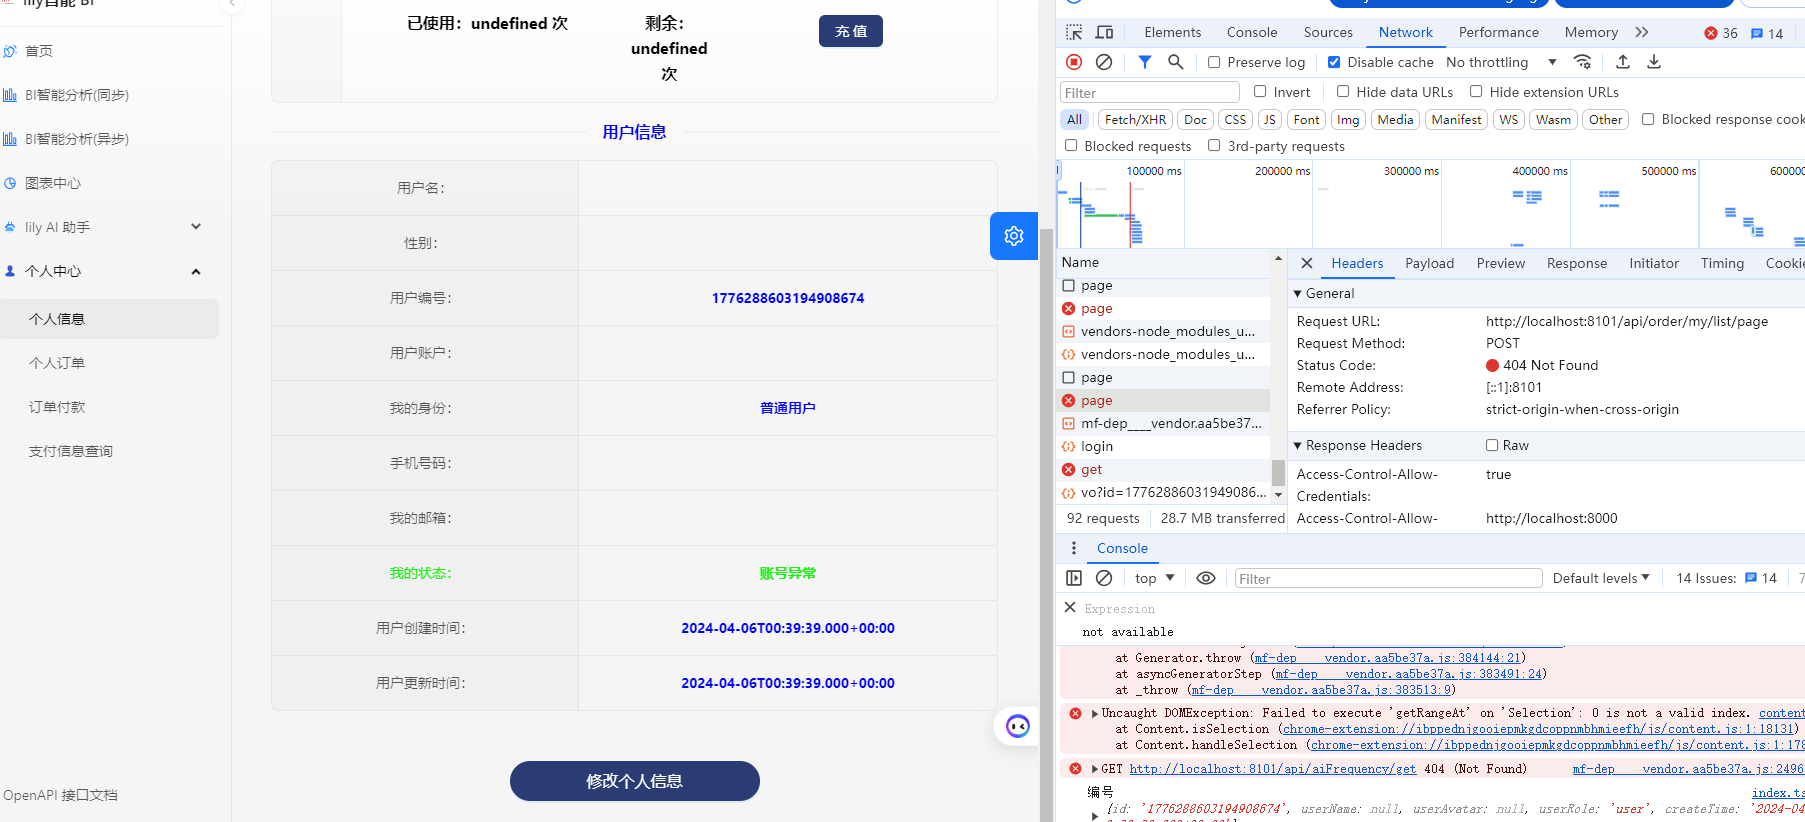1805x822 pixels.
Task: Toggle the device toolbar icon
Action: (1105, 32)
